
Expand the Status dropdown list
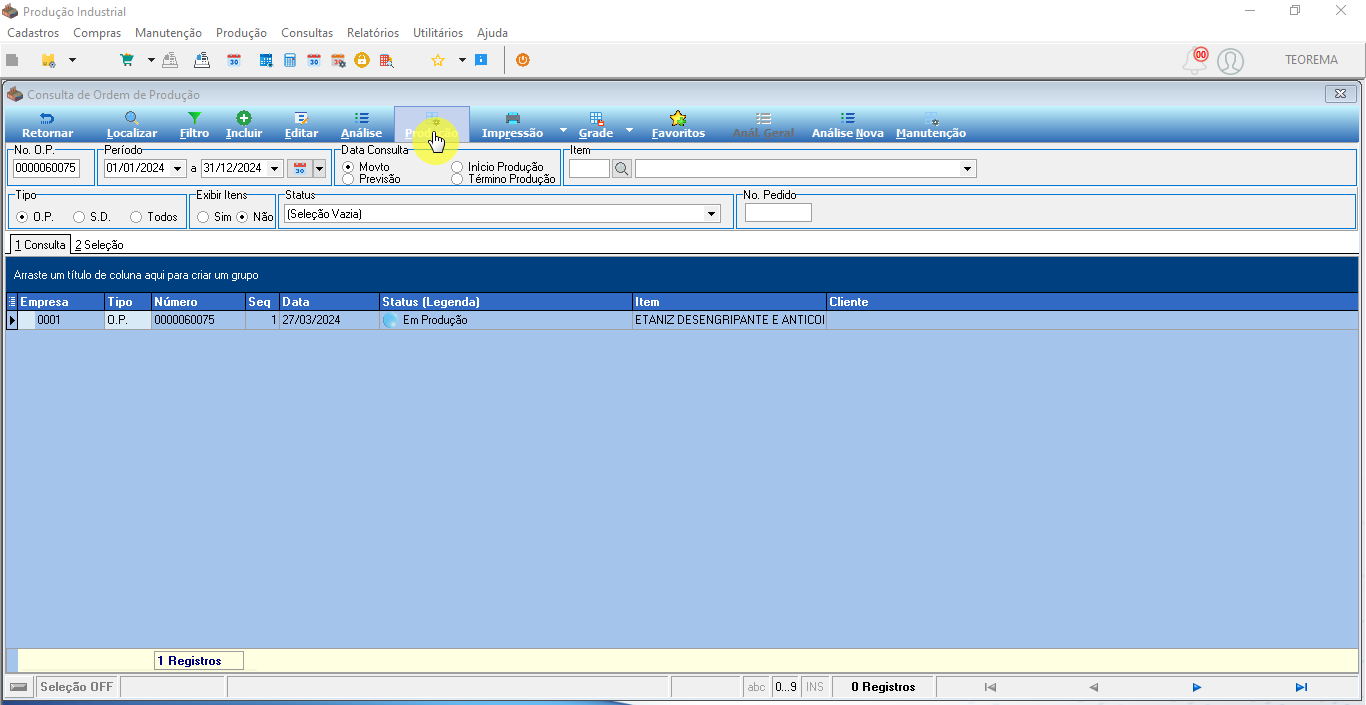[712, 214]
